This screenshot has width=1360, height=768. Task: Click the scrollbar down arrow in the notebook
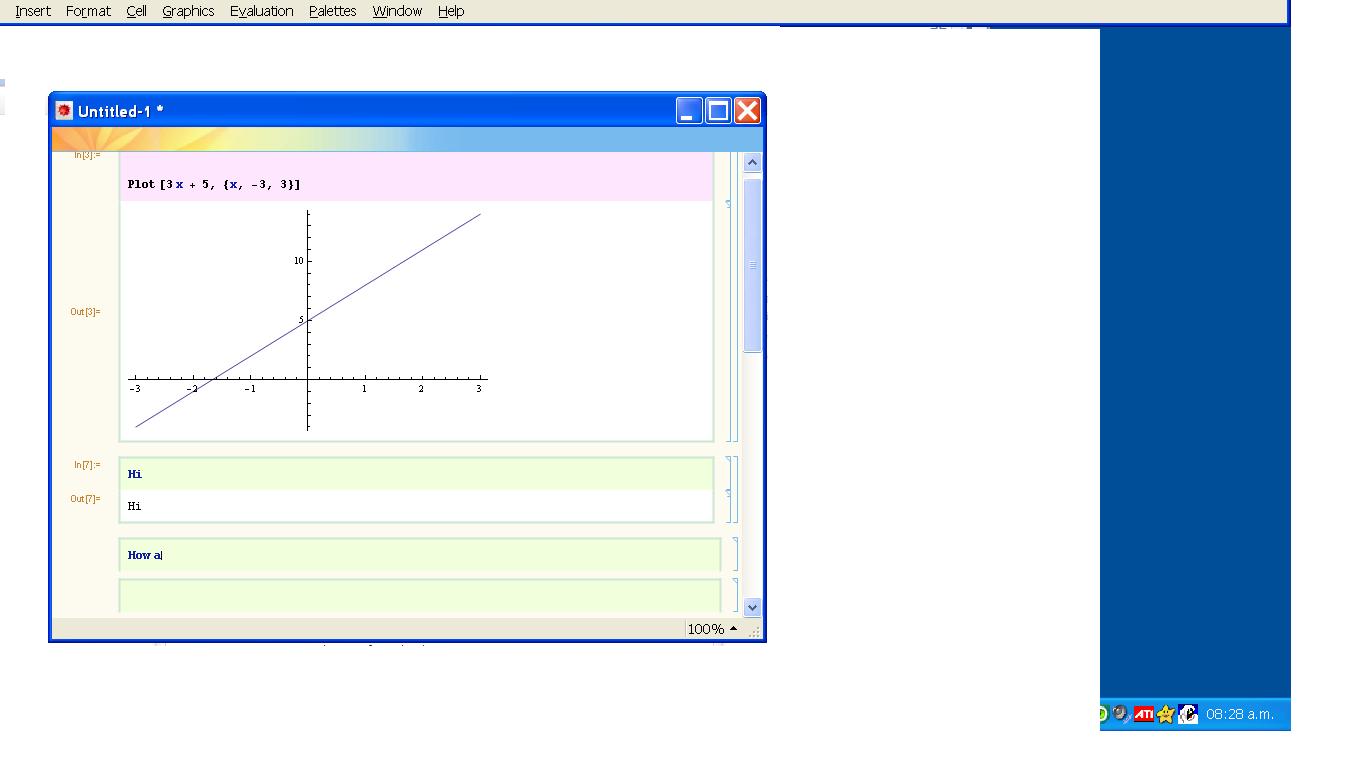click(x=751, y=606)
